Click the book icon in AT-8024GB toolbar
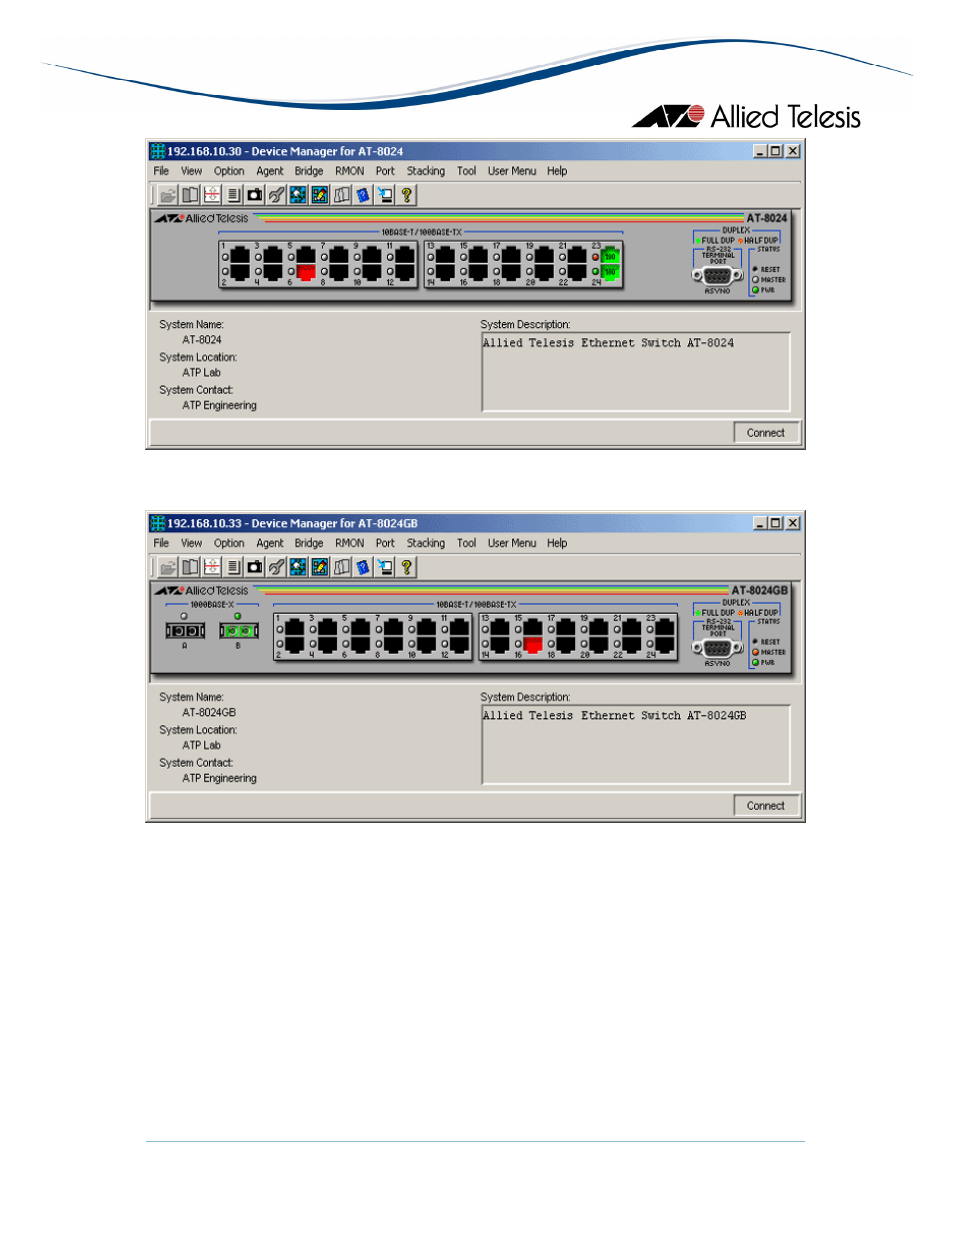 click(190, 567)
